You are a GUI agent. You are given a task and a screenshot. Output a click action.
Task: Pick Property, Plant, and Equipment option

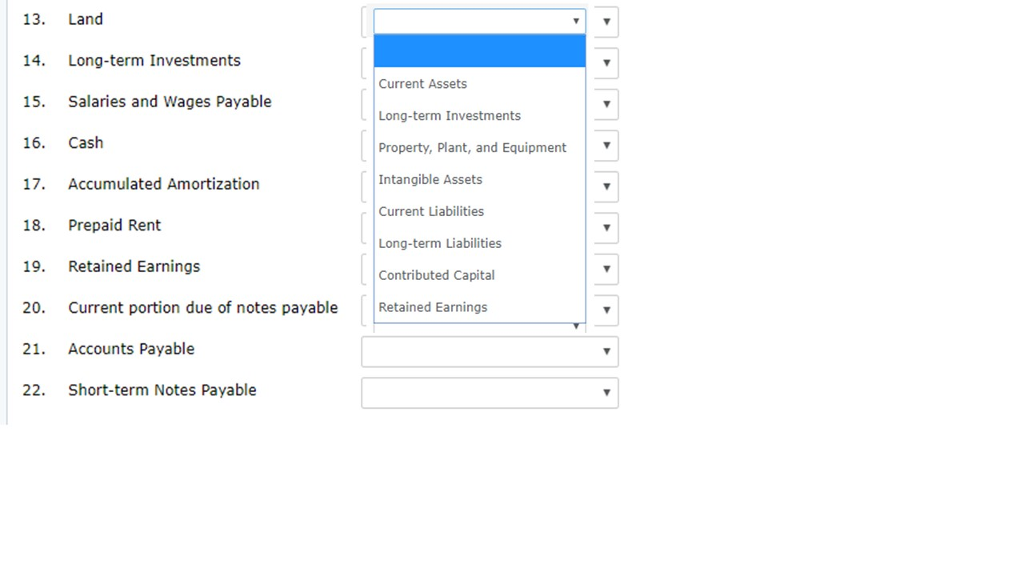tap(479, 148)
